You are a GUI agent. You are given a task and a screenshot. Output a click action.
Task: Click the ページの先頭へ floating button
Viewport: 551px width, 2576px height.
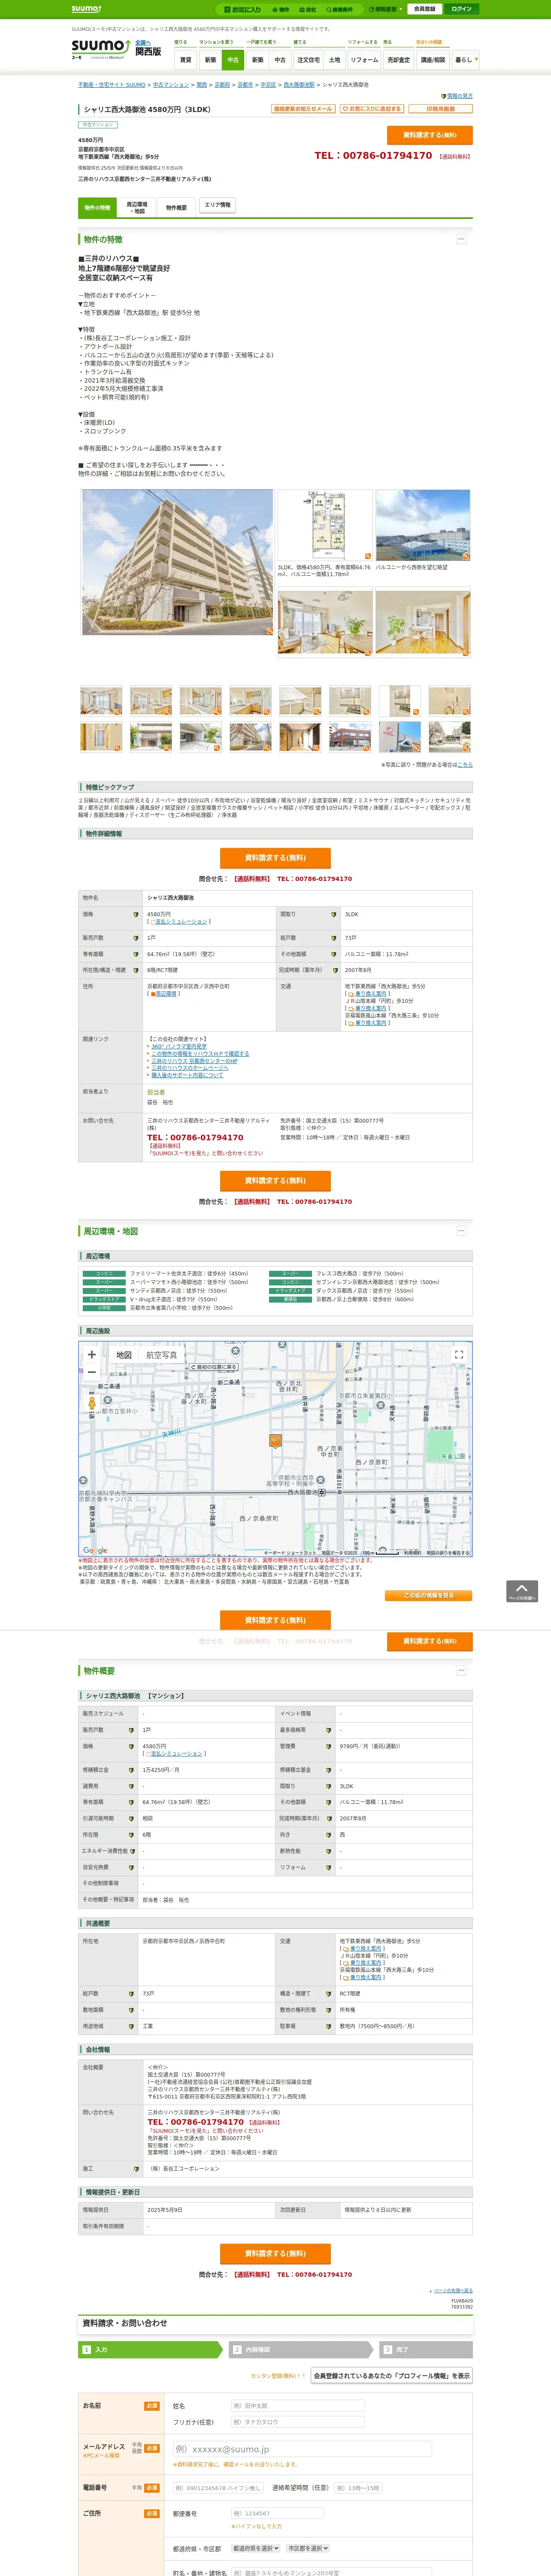click(522, 1591)
